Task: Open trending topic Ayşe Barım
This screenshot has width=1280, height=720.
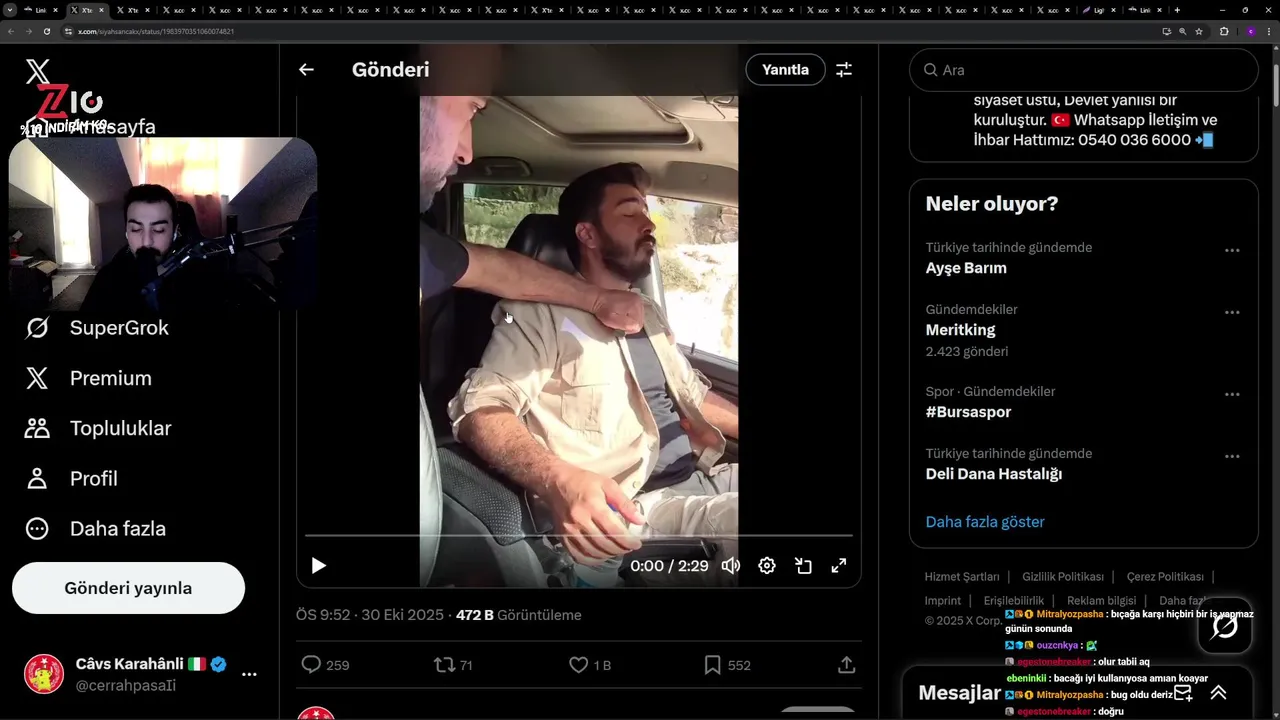Action: [966, 268]
